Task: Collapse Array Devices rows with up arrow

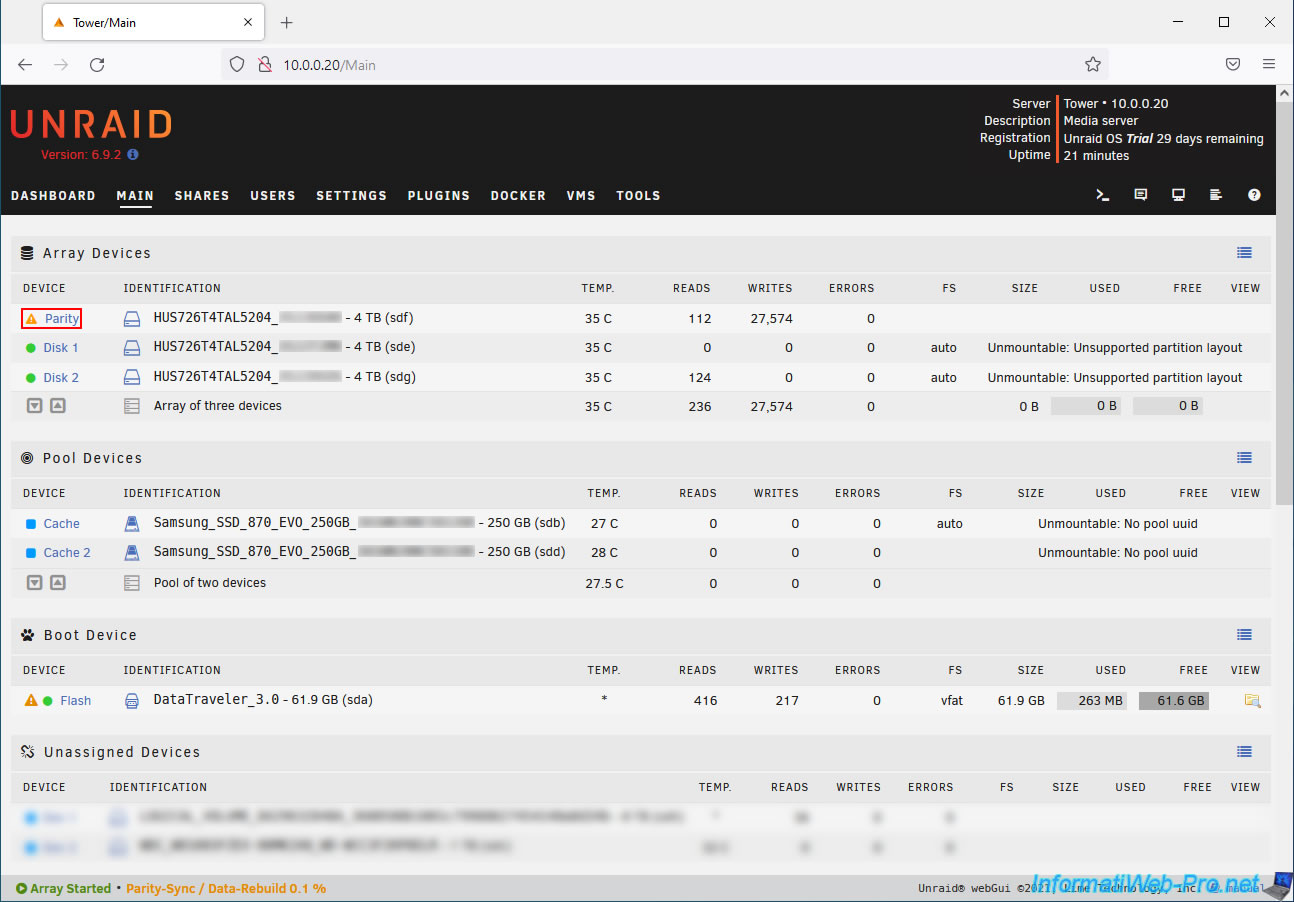Action: click(58, 406)
